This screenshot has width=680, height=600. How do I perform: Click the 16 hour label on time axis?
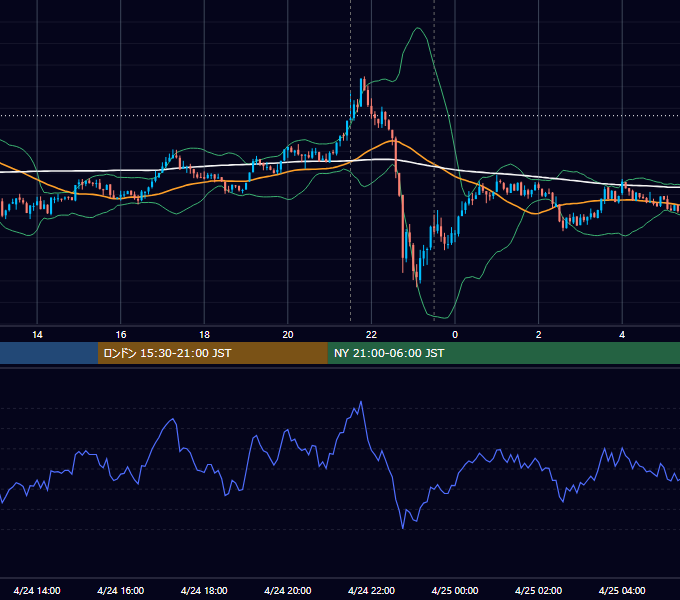[x=121, y=335]
